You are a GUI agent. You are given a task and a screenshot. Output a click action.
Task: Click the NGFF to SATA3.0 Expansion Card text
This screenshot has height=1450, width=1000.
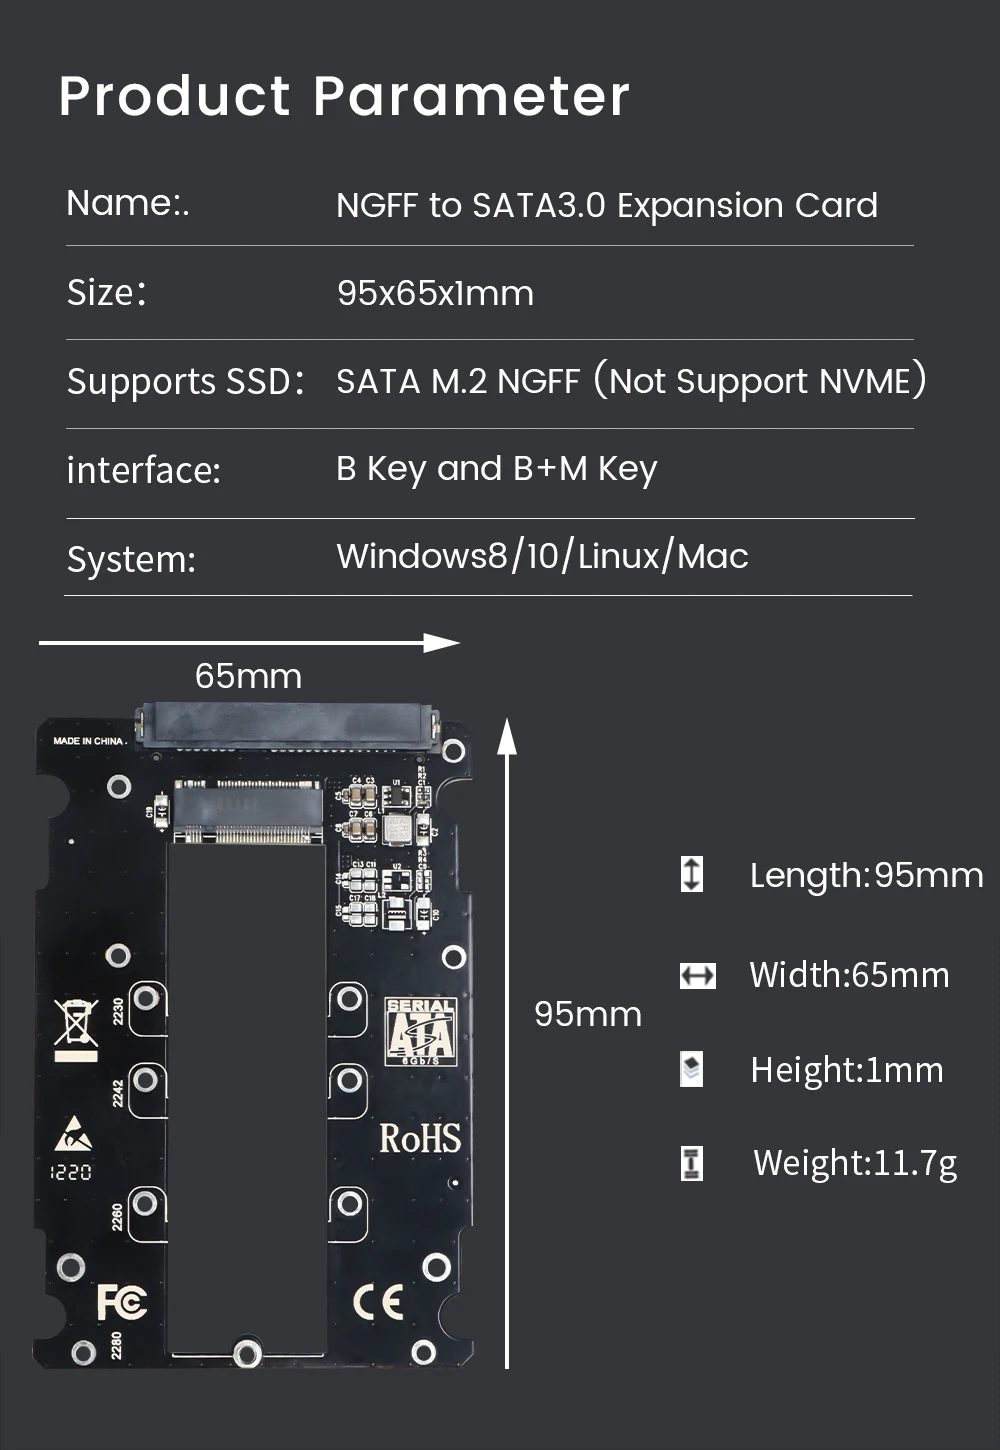pyautogui.click(x=607, y=205)
